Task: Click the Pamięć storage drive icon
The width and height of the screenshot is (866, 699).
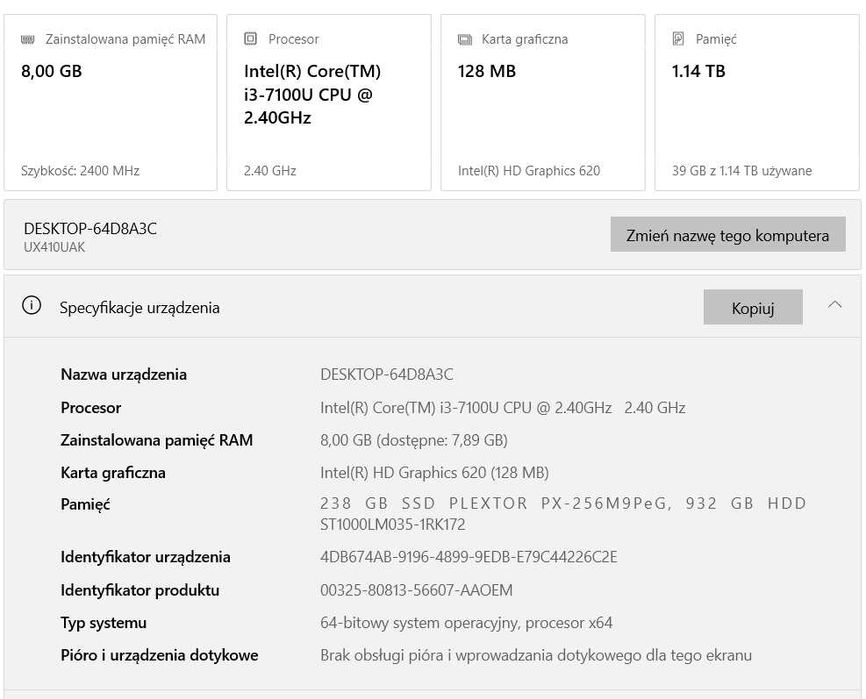Action: click(x=678, y=39)
